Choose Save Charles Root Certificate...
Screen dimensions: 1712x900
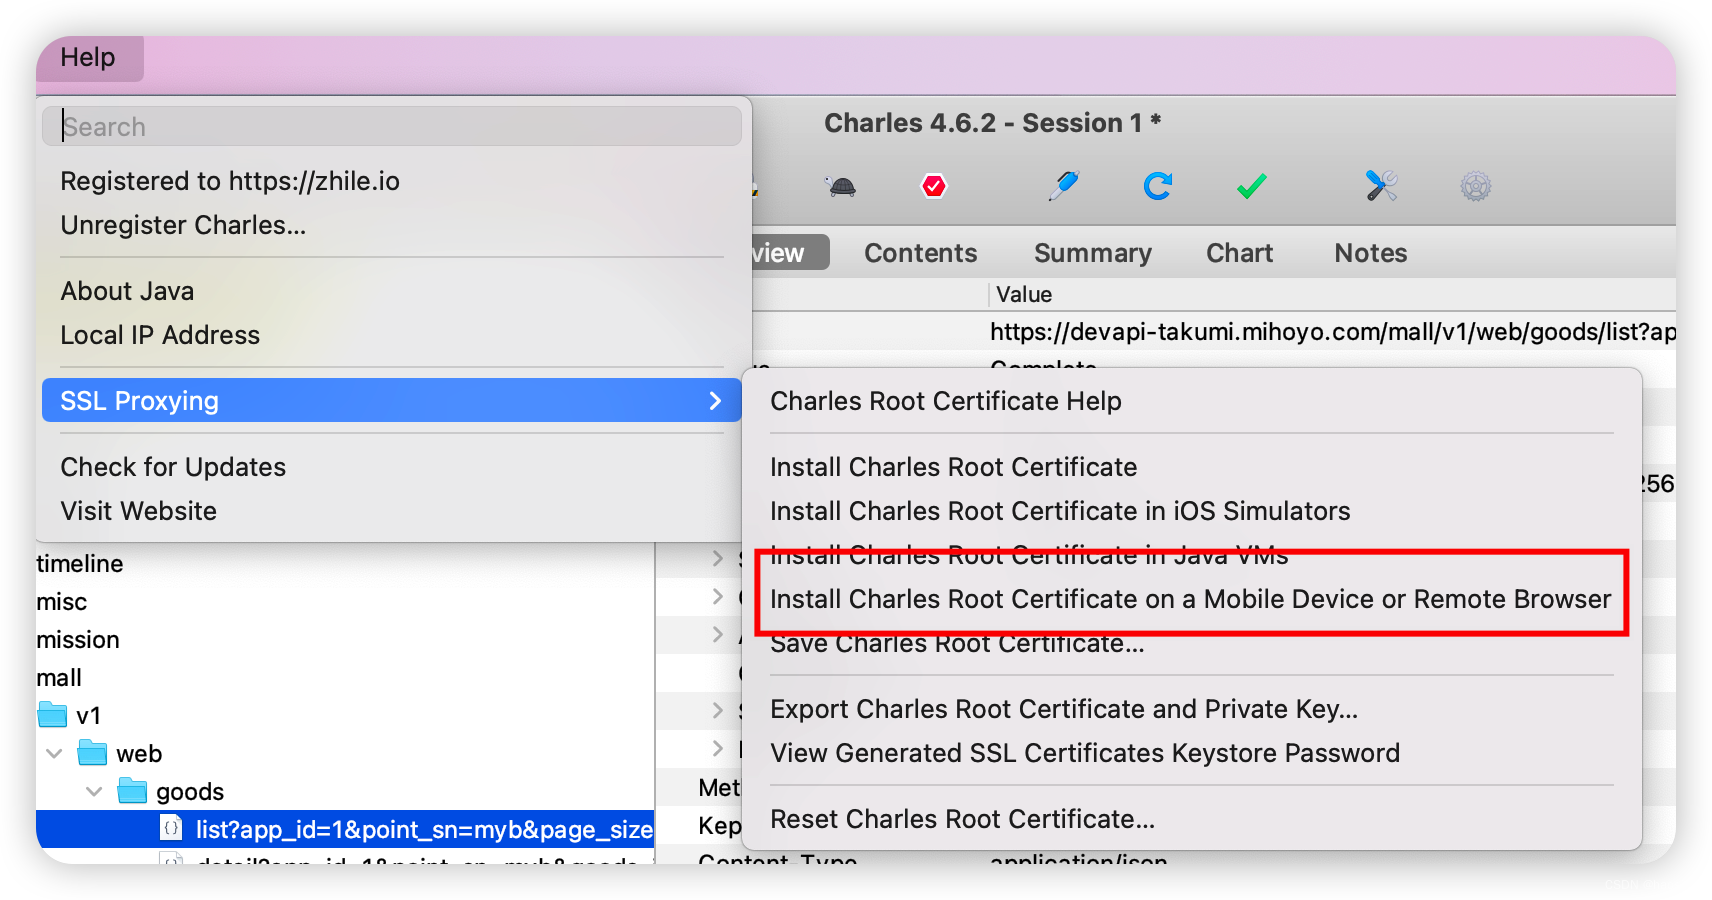957,643
